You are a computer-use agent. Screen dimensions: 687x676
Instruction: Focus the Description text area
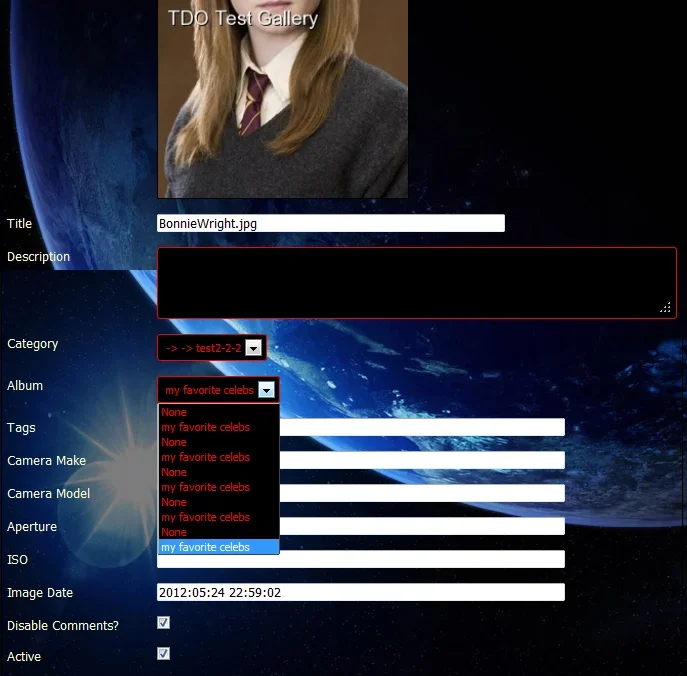click(x=417, y=283)
